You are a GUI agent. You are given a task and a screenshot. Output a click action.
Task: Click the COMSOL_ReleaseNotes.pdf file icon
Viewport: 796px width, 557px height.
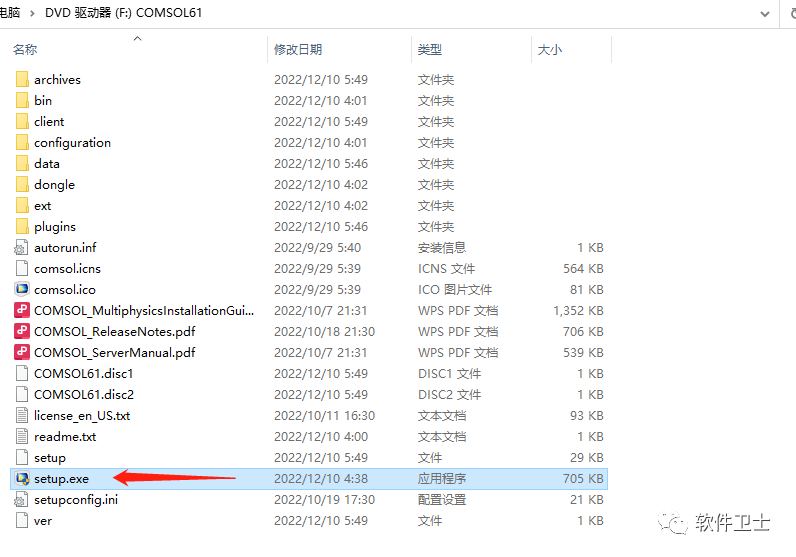22,332
